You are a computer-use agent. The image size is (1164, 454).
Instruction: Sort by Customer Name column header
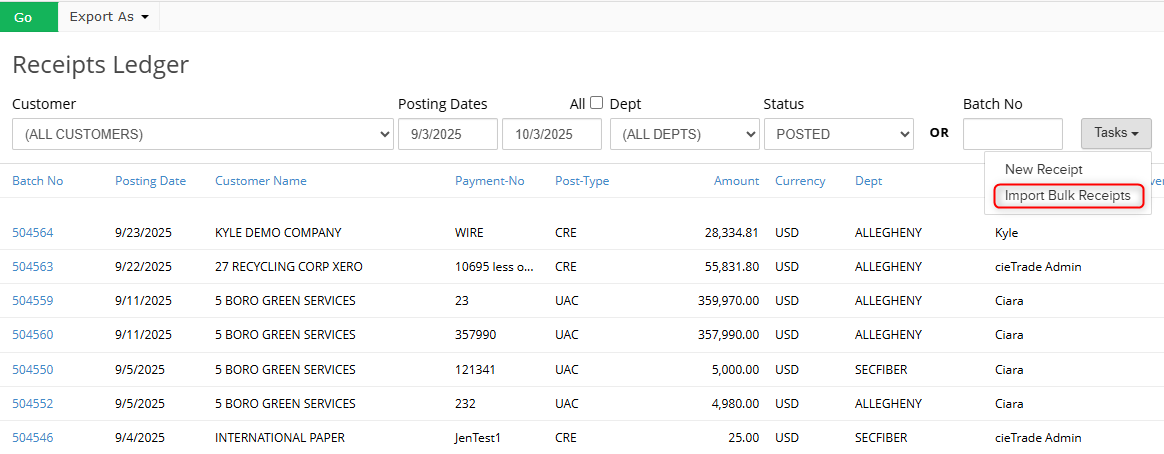pyautogui.click(x=261, y=181)
